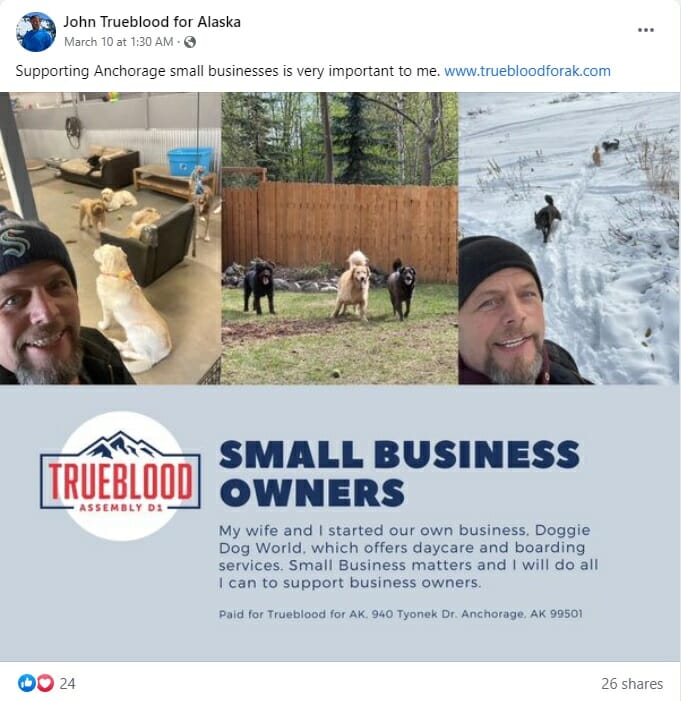
Task: Open the post options three-dot menu
Action: click(x=646, y=30)
